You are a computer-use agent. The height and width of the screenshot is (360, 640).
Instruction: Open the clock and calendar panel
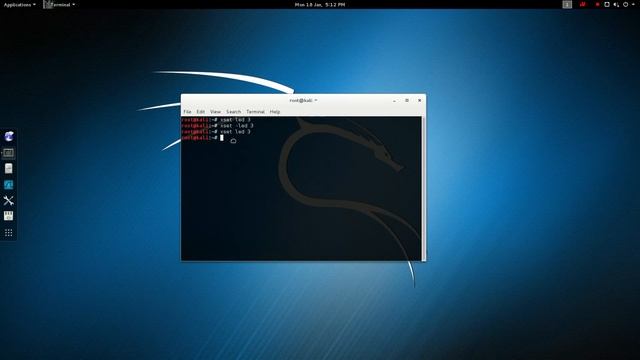coord(320,4)
